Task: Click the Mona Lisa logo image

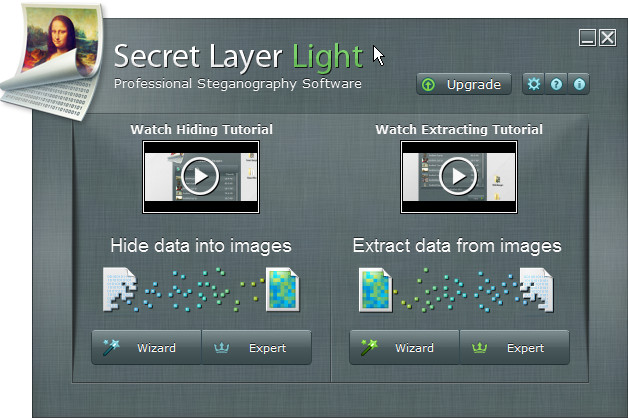Action: point(56,60)
